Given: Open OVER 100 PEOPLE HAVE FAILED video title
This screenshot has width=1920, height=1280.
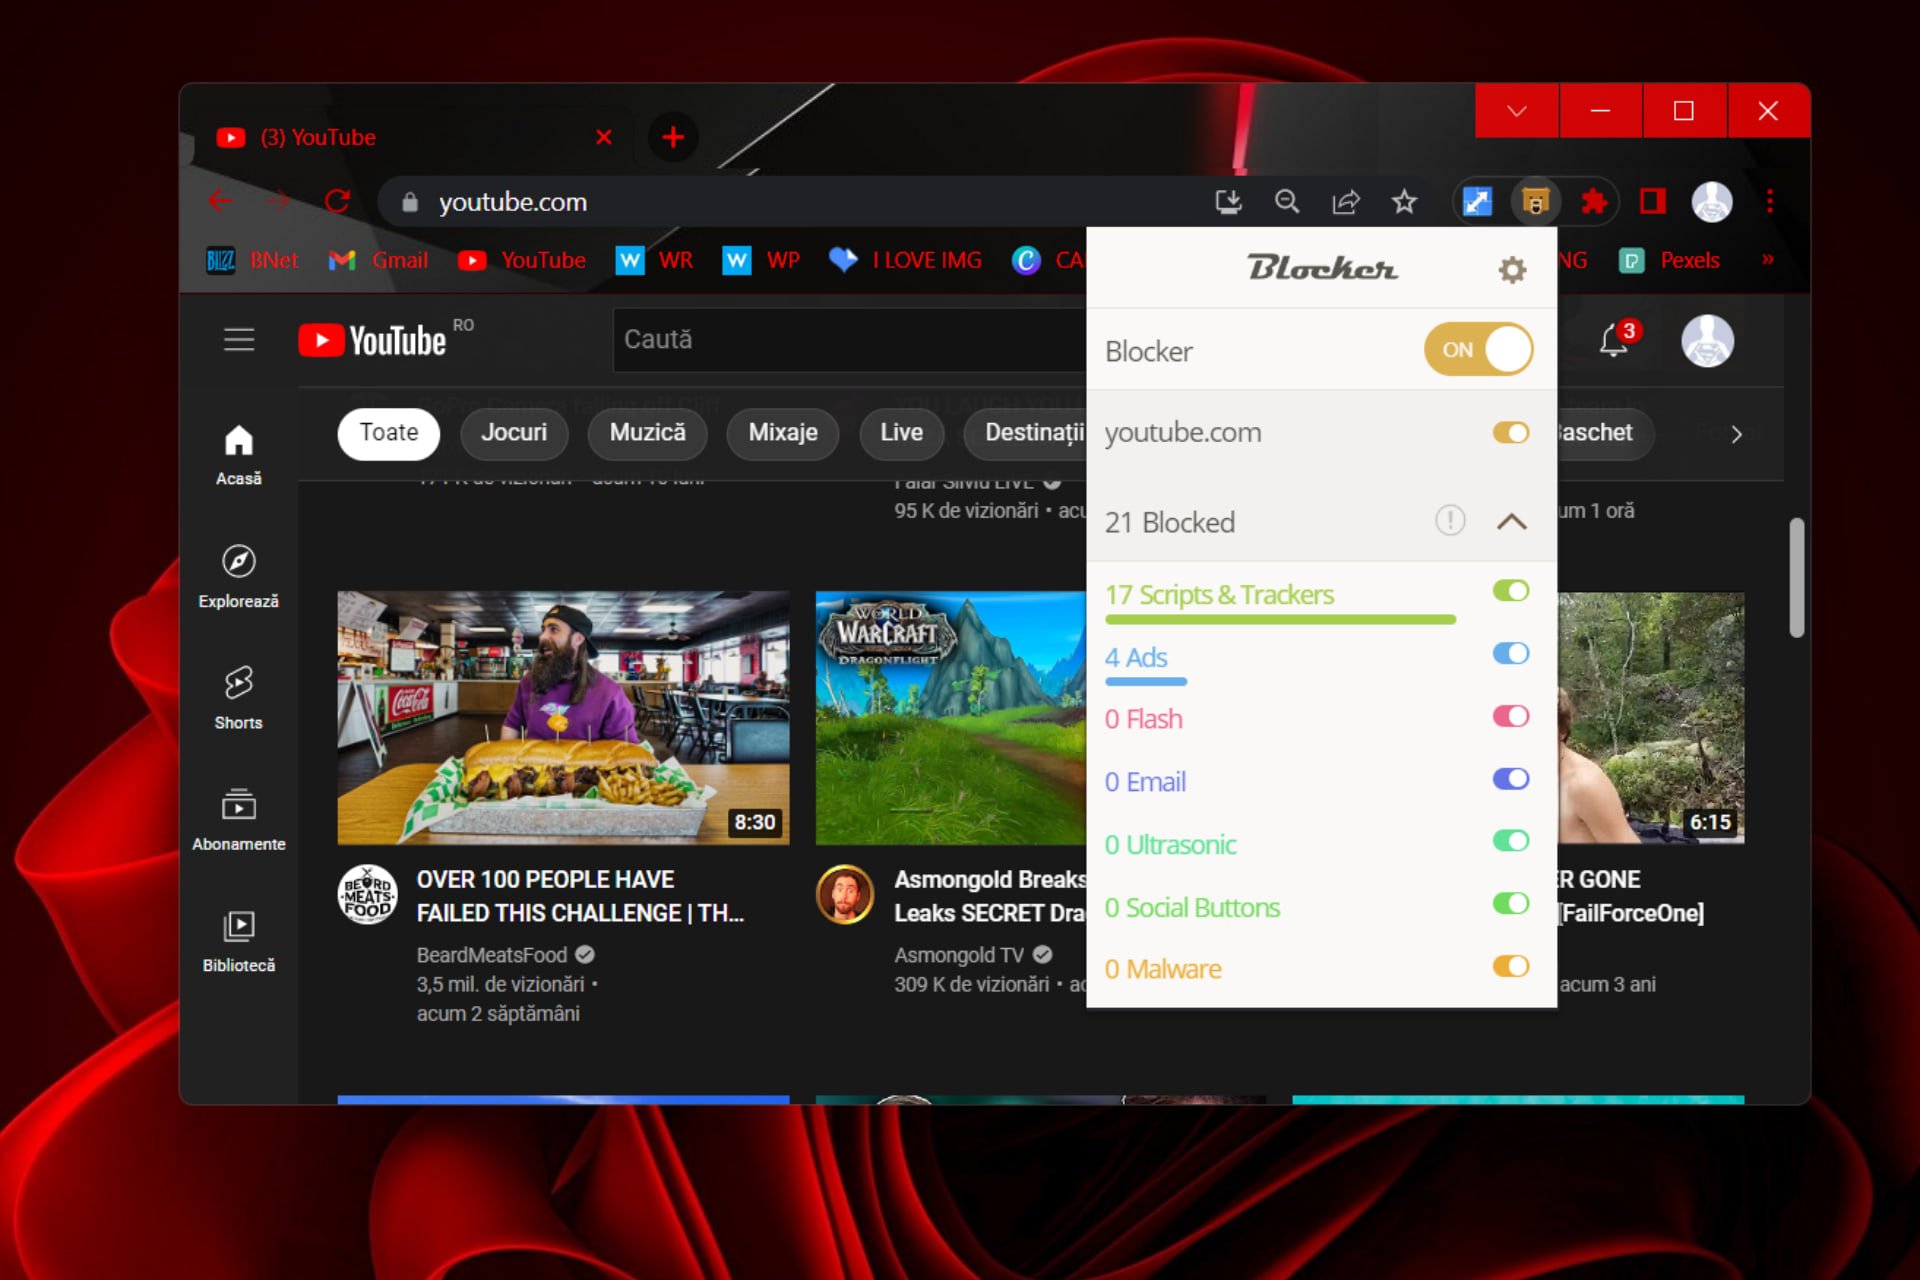Looking at the screenshot, I should [580, 896].
